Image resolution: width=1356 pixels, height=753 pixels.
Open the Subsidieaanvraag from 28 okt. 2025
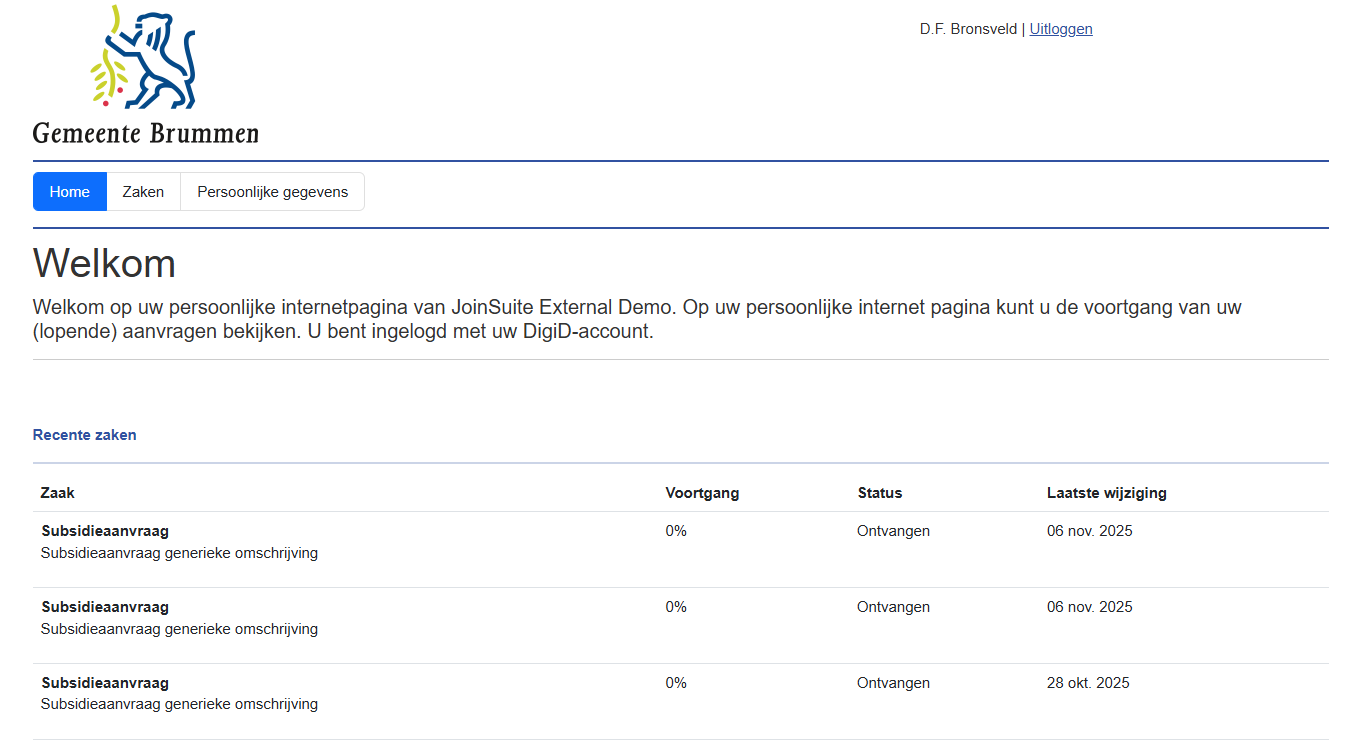pos(104,683)
